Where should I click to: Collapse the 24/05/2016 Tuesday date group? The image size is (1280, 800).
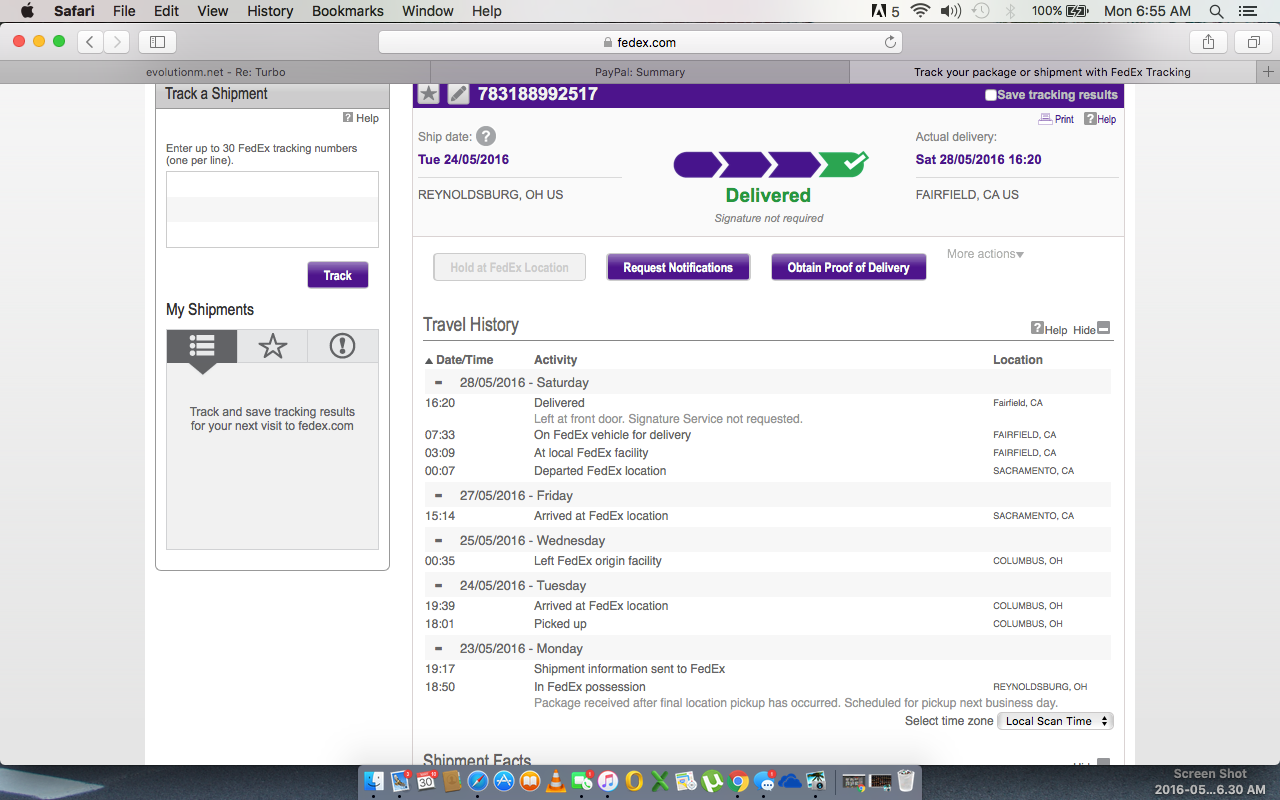(438, 586)
